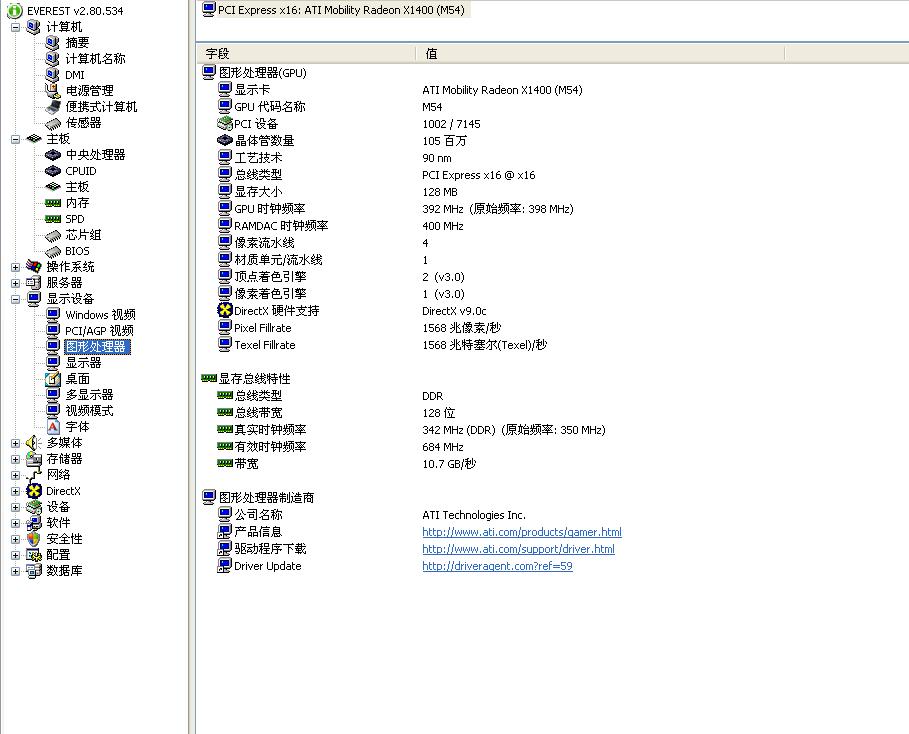Collapse the 主板 motherboard node
The image size is (909, 734).
click(x=16, y=139)
